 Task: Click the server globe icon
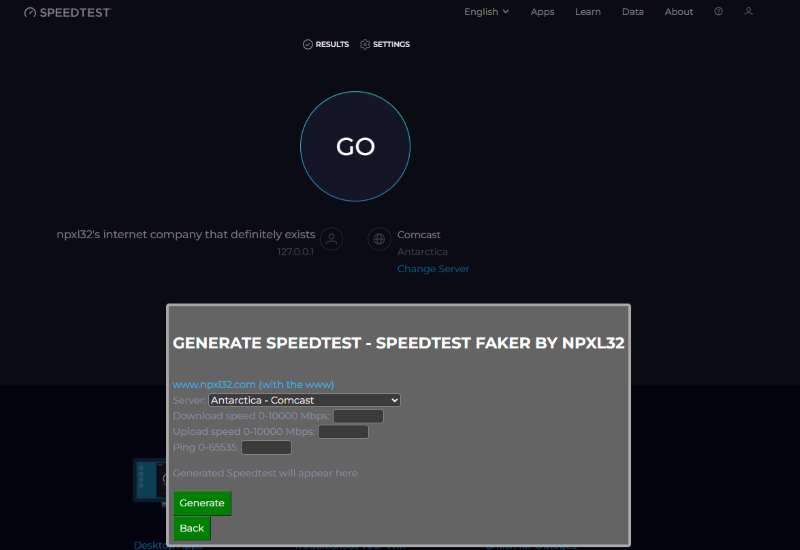click(379, 239)
